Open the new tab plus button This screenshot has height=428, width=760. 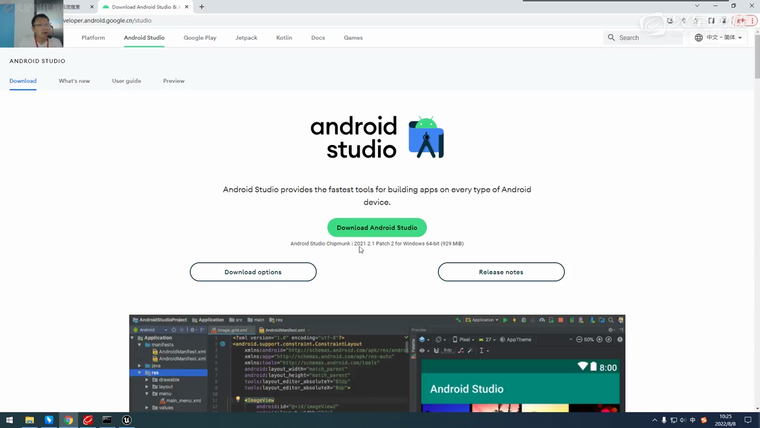(202, 6)
